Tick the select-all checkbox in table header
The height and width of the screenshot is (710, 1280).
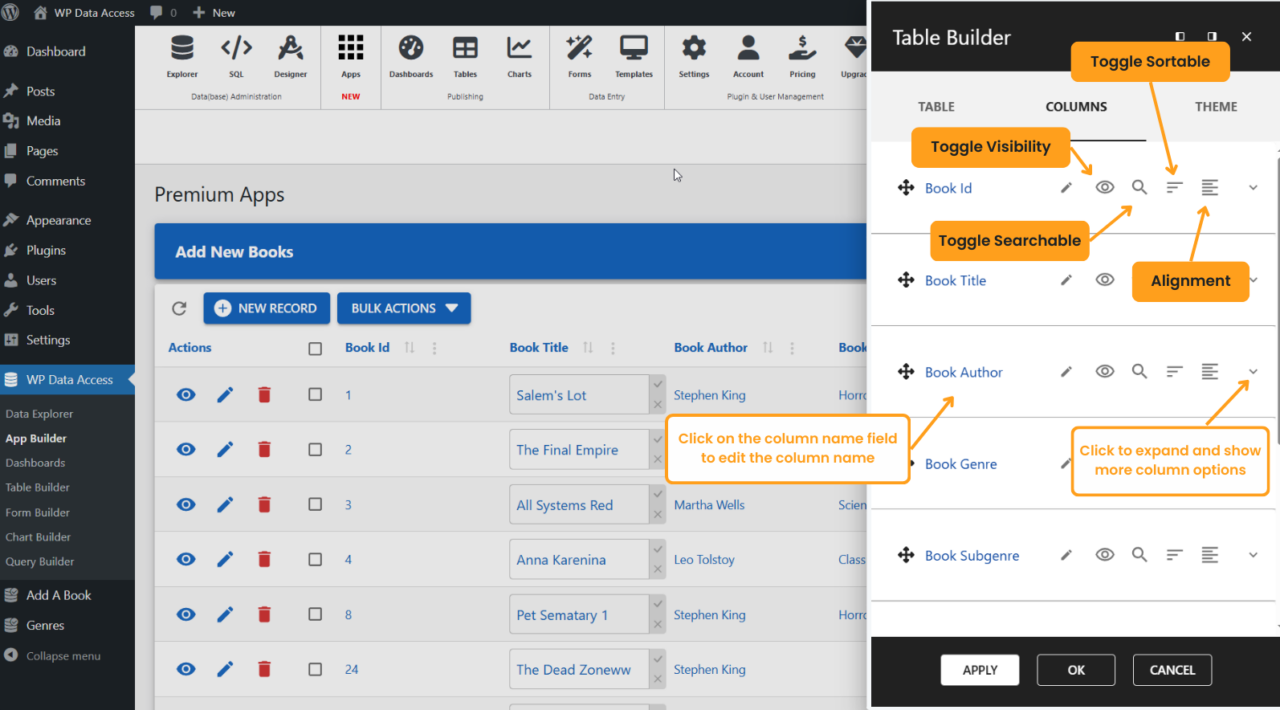(x=315, y=349)
